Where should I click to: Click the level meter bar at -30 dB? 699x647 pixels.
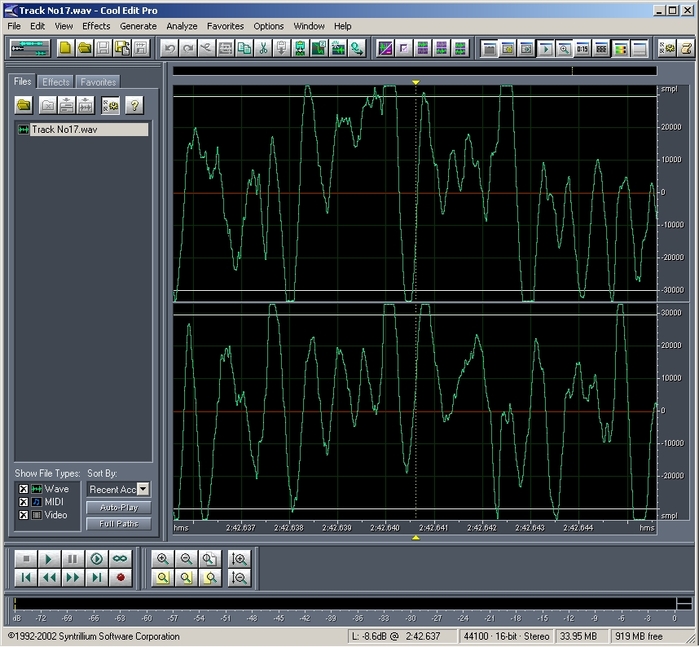pos(411,604)
